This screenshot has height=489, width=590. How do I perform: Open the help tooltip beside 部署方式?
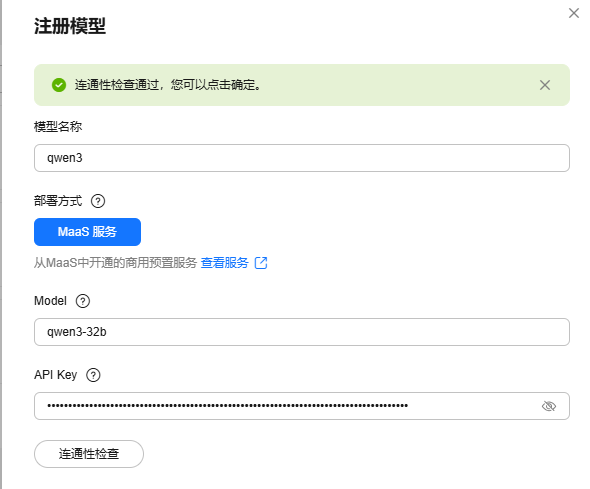pyautogui.click(x=98, y=201)
